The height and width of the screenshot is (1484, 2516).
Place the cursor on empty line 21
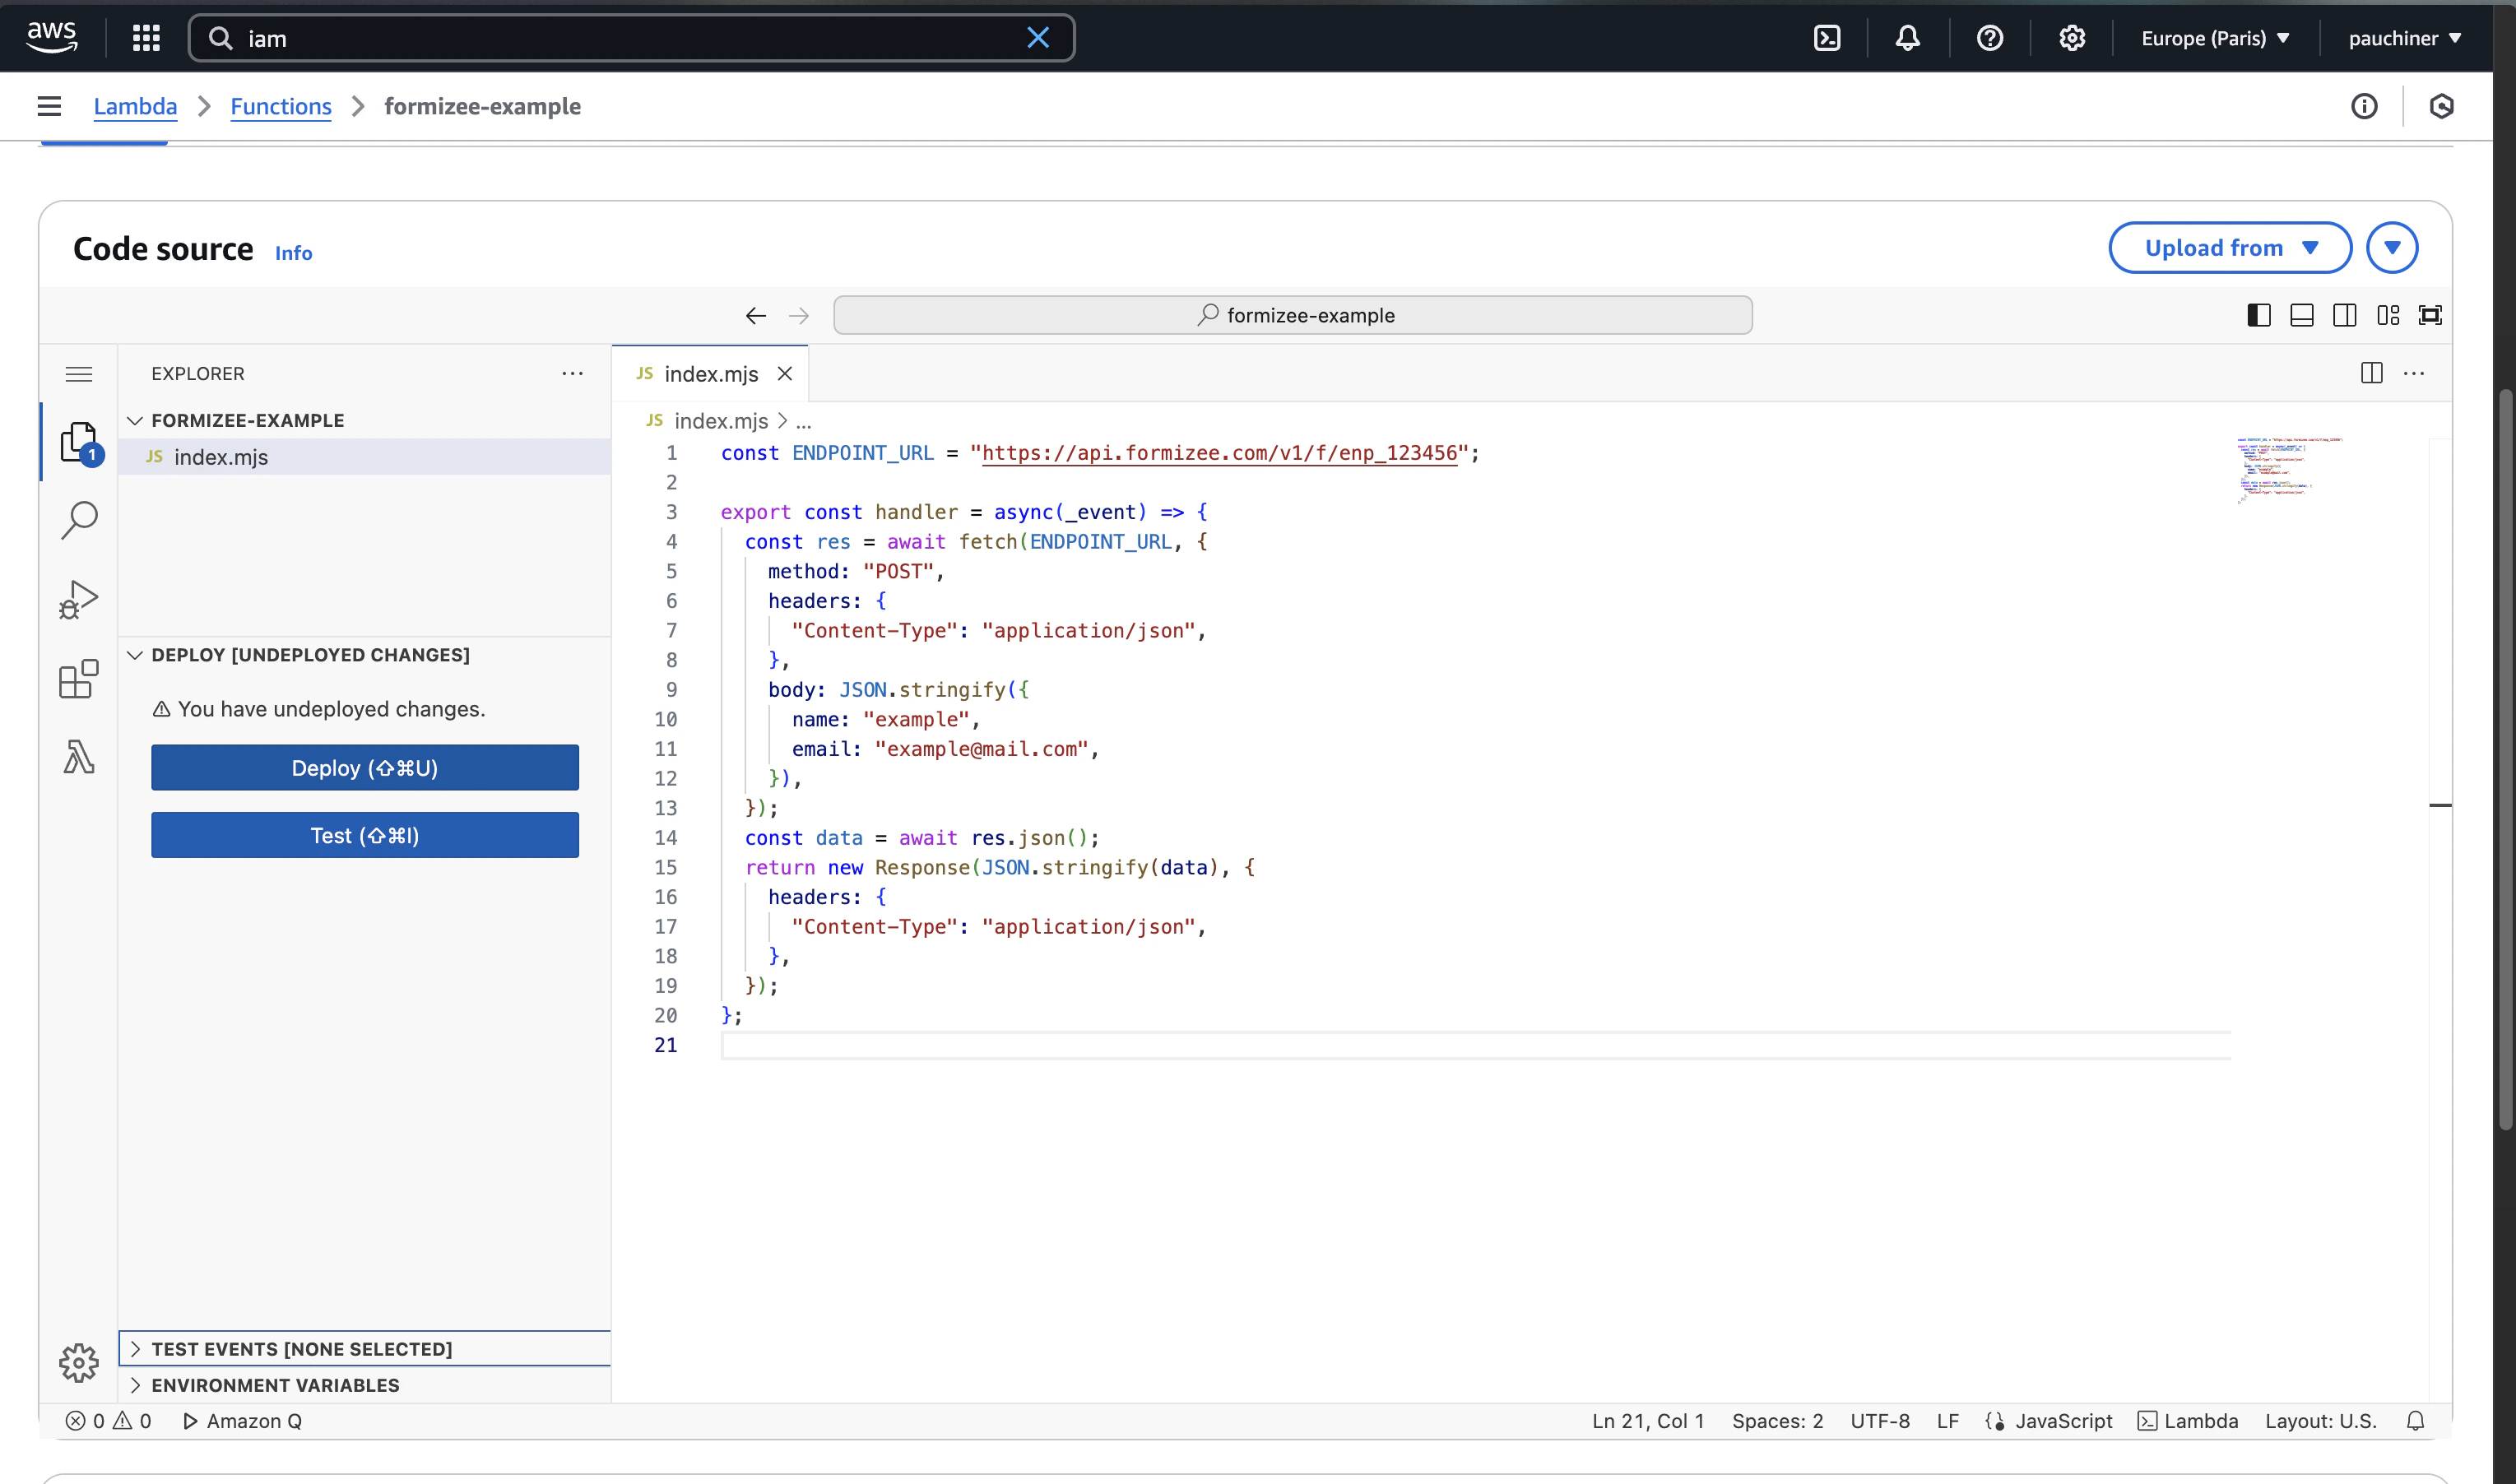point(1476,1045)
